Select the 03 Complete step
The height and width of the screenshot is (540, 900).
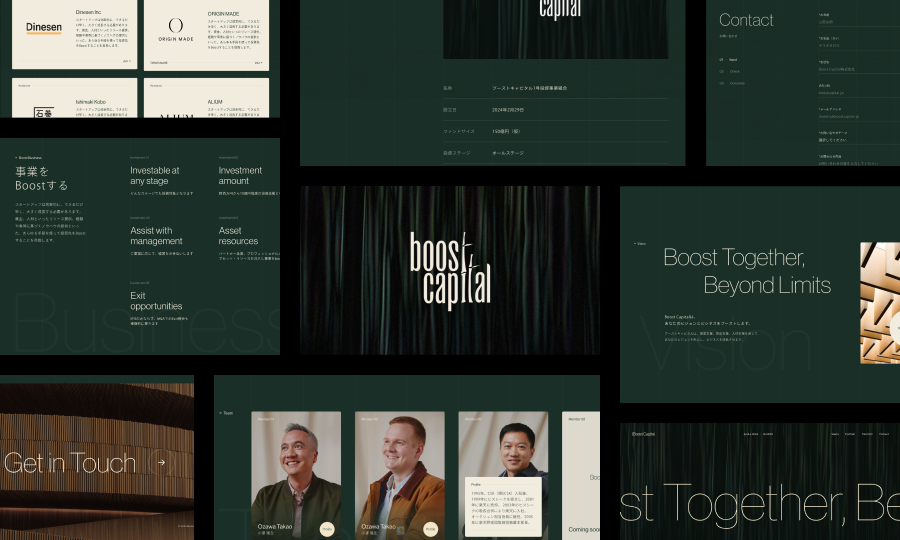pos(732,83)
